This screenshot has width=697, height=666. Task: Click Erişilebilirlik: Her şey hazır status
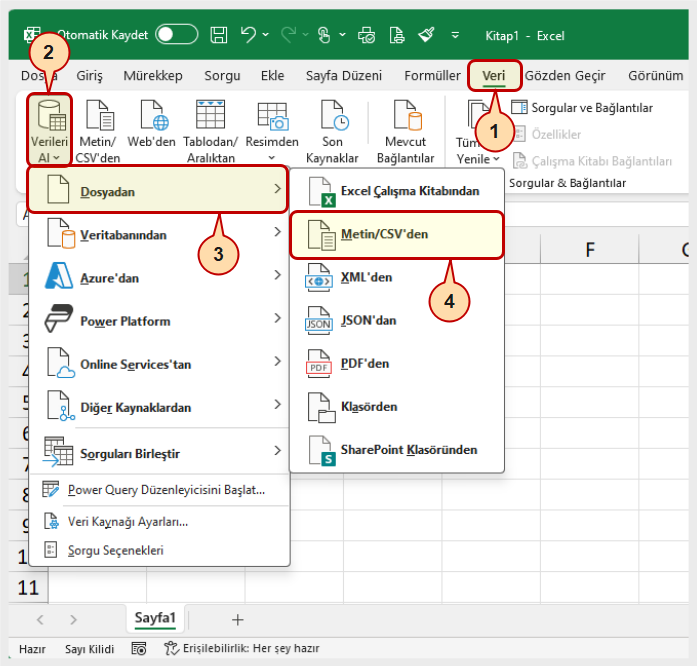click(x=242, y=649)
